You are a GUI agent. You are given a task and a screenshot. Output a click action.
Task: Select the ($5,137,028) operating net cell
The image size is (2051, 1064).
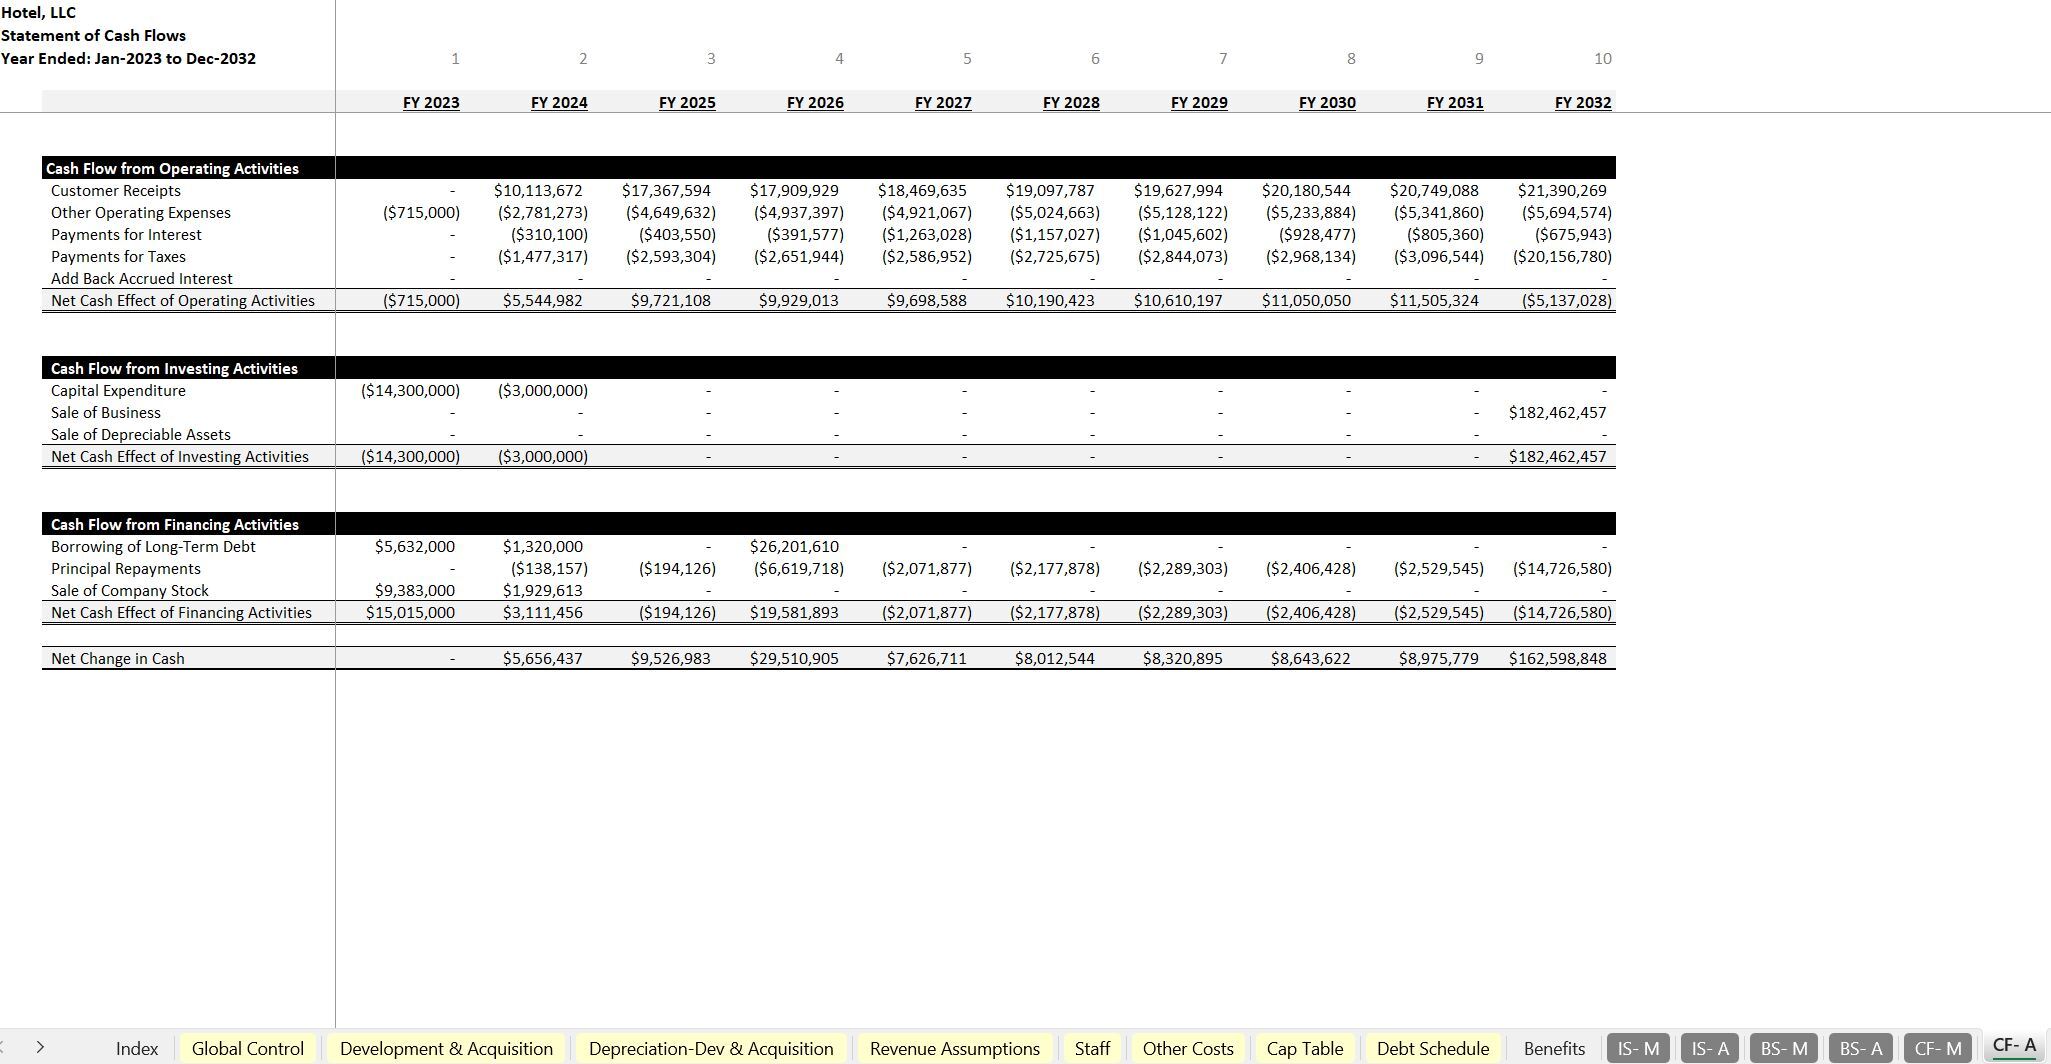click(1566, 300)
